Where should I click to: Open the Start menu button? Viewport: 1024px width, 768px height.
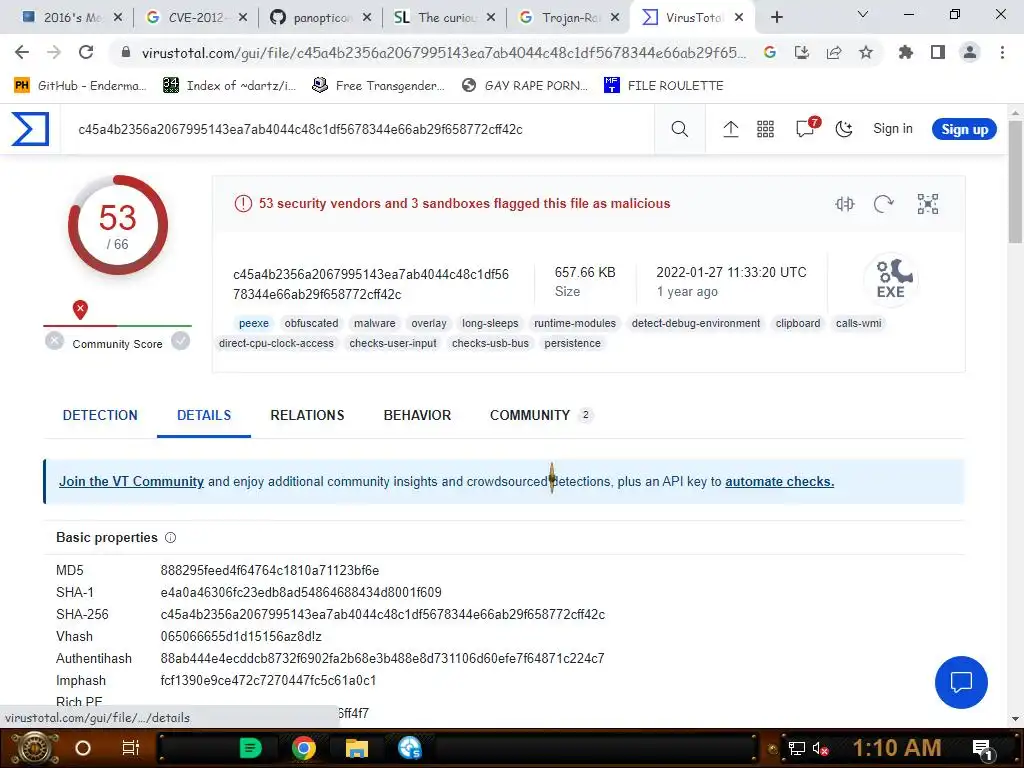point(35,748)
